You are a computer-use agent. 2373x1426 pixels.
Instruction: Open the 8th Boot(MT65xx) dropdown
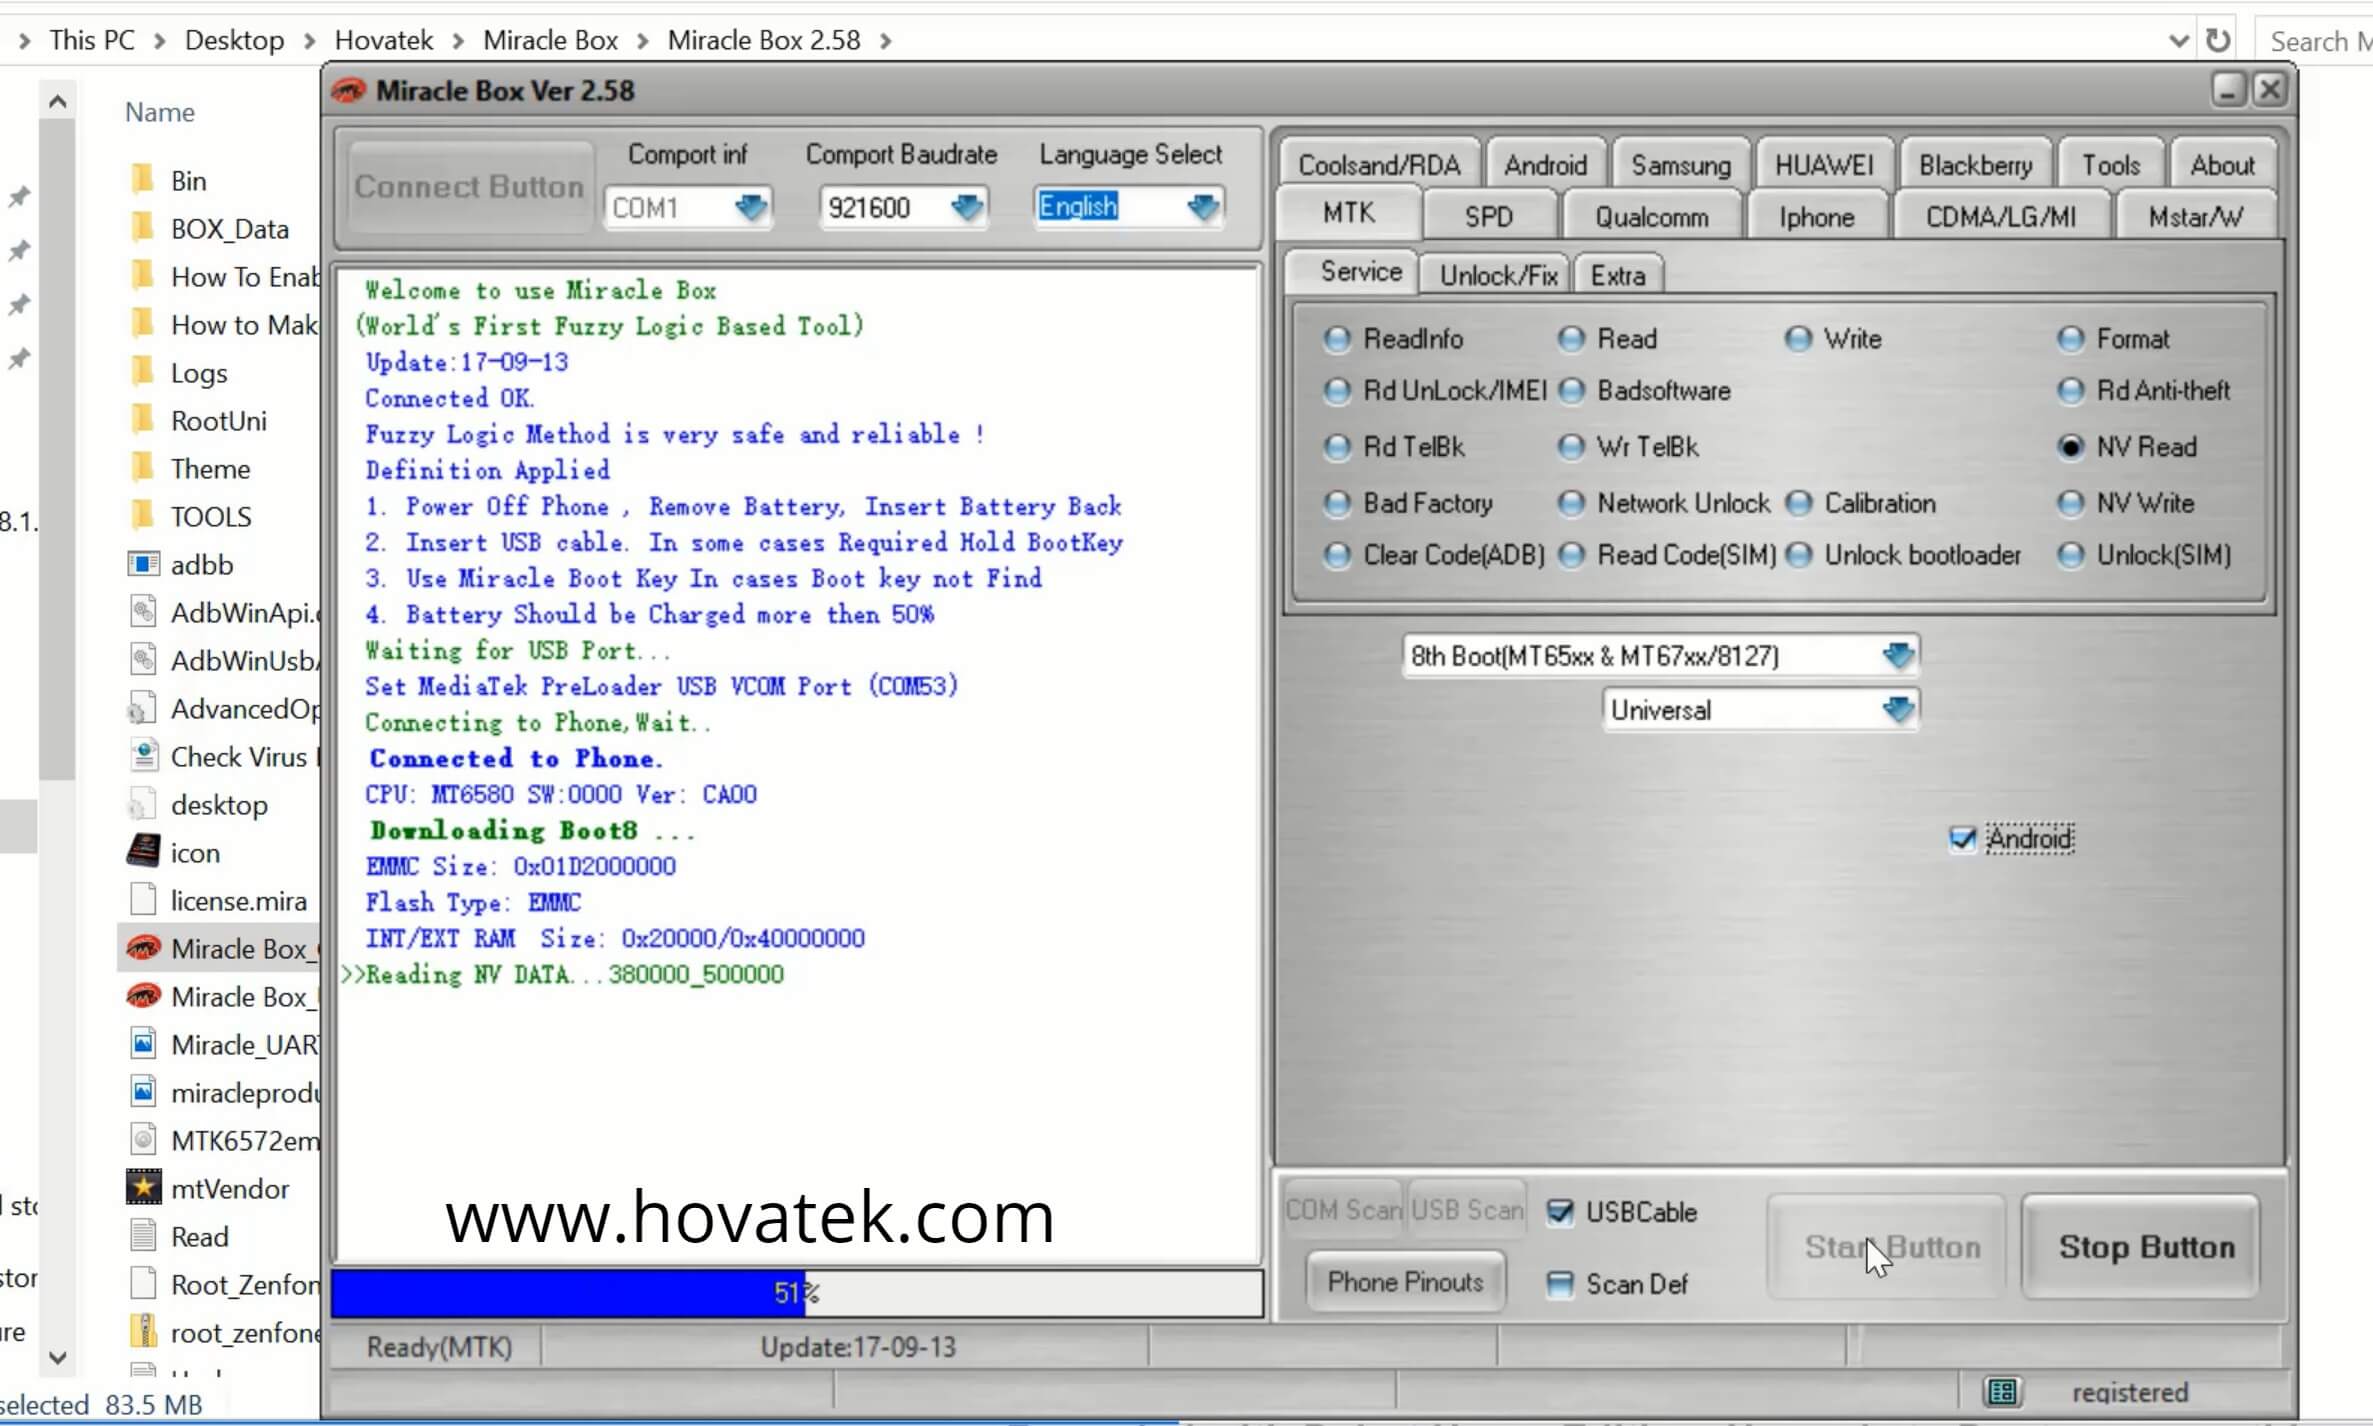(1898, 655)
